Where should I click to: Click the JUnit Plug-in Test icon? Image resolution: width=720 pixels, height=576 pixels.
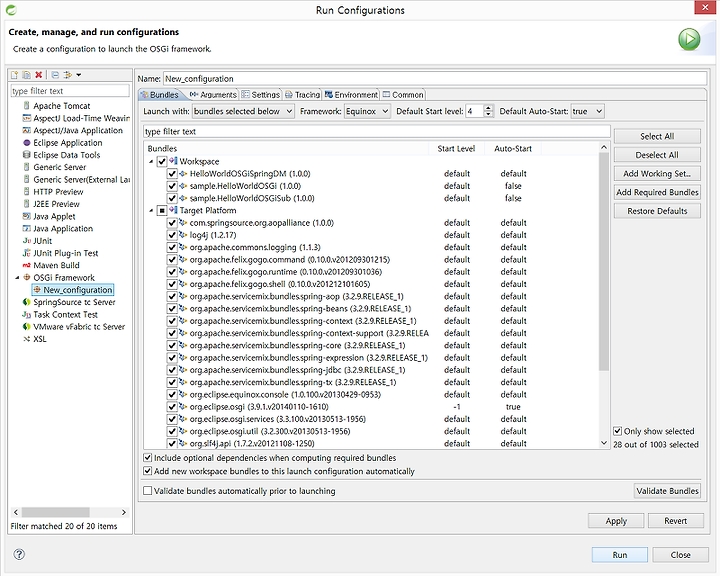[27, 253]
